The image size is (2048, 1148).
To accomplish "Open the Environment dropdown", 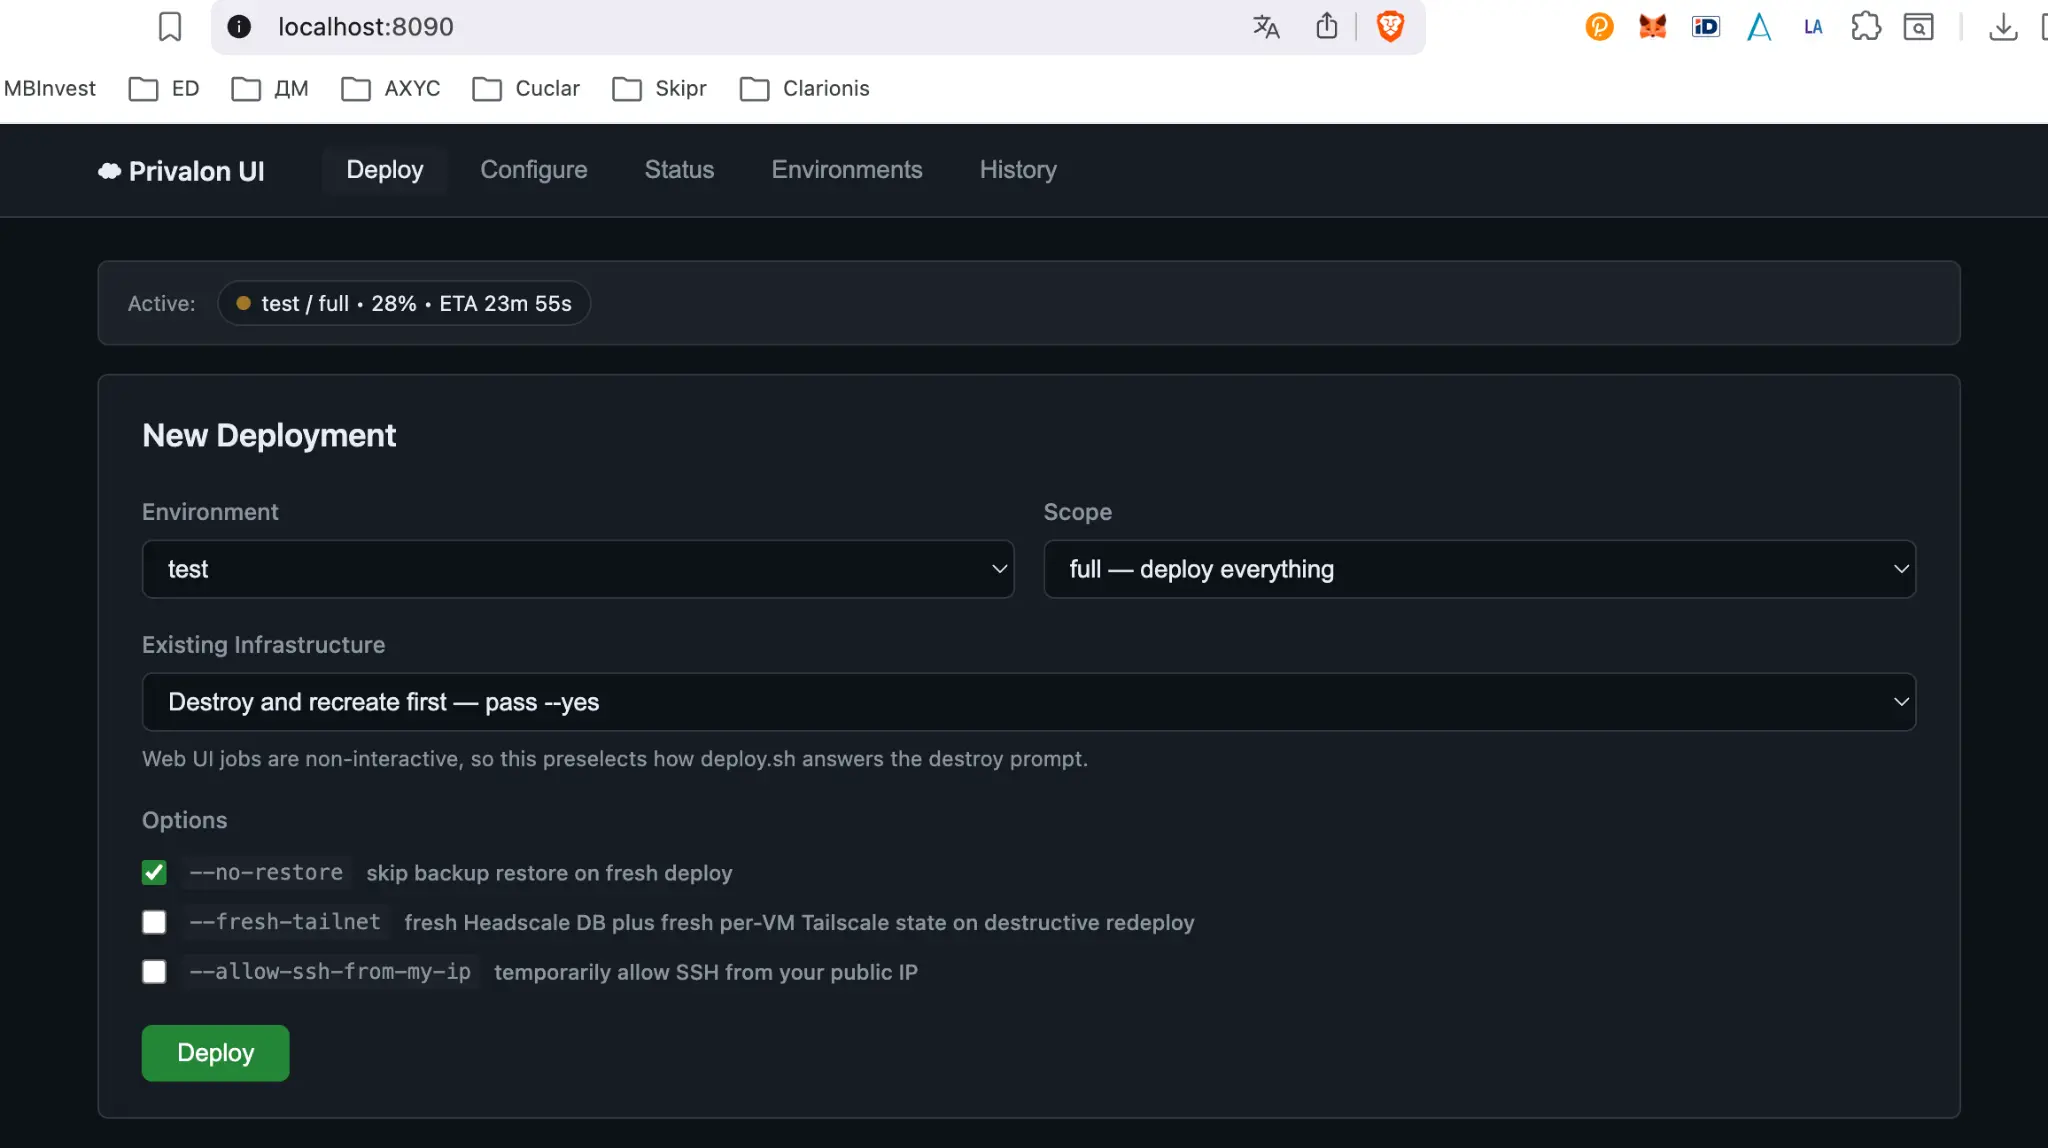I will (x=577, y=568).
